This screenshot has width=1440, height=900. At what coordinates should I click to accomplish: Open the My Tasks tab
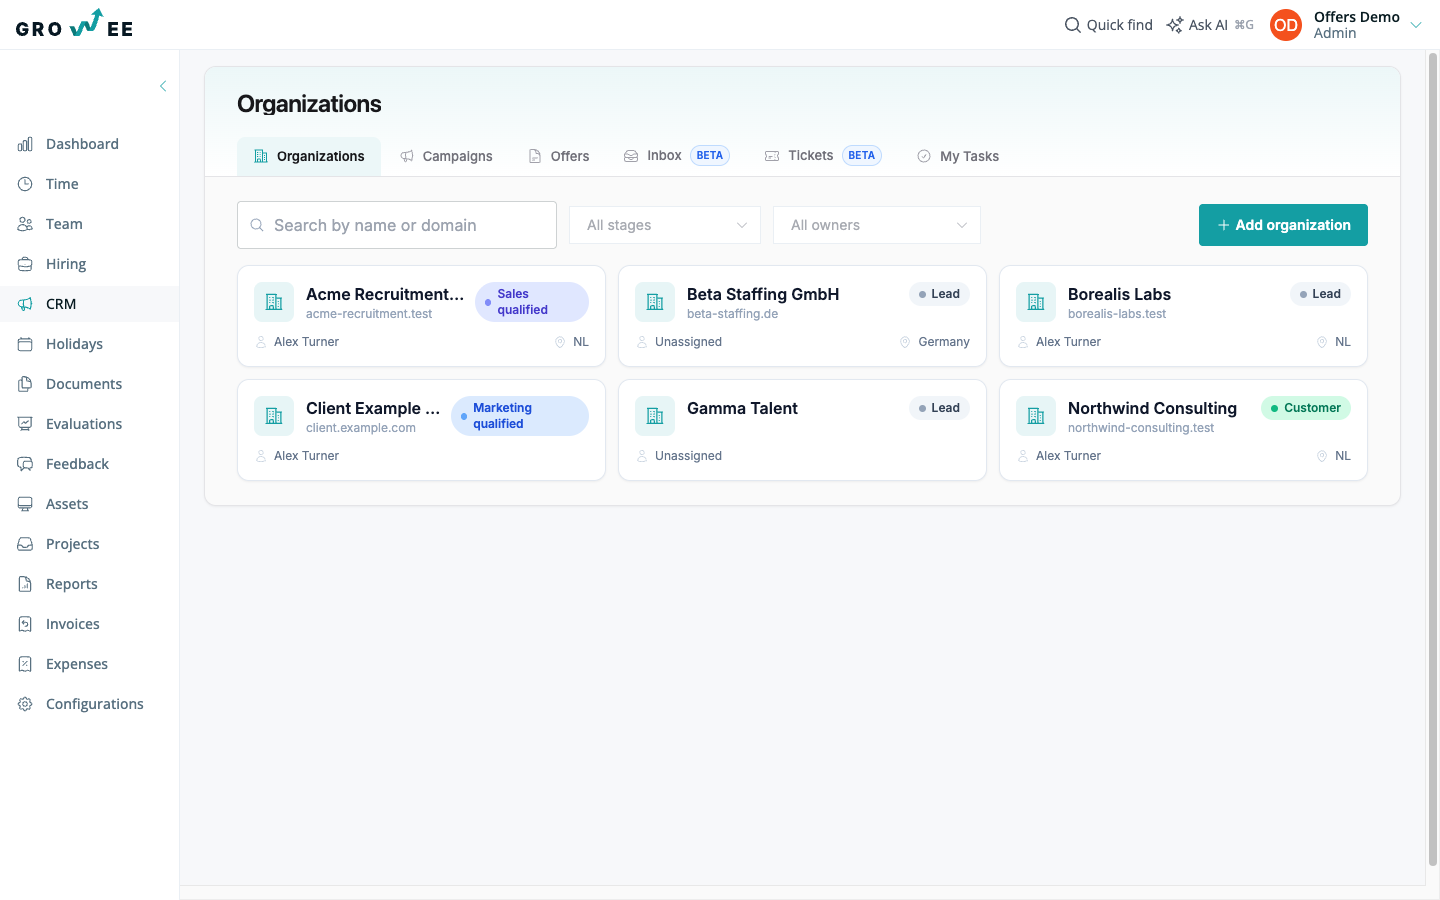(x=958, y=156)
